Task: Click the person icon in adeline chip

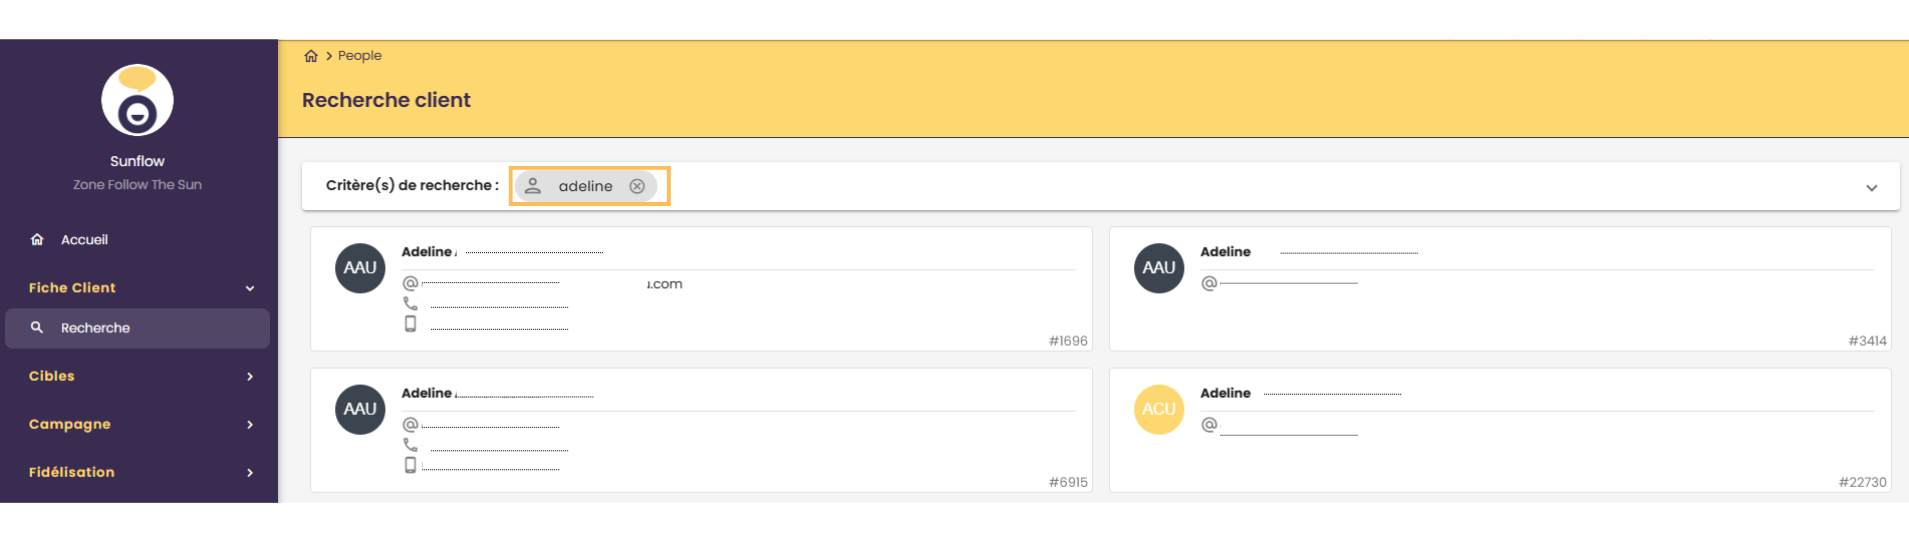Action: coord(533,186)
